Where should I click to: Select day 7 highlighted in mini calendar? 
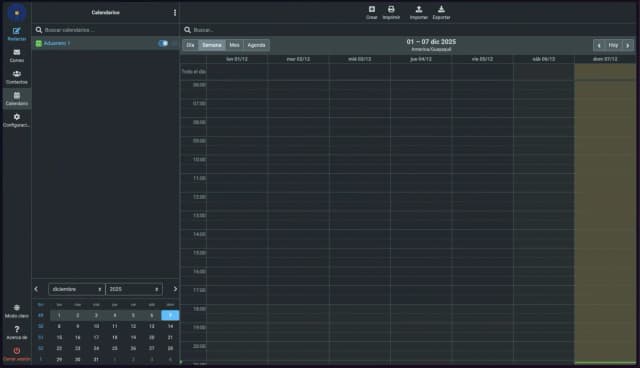(x=170, y=315)
